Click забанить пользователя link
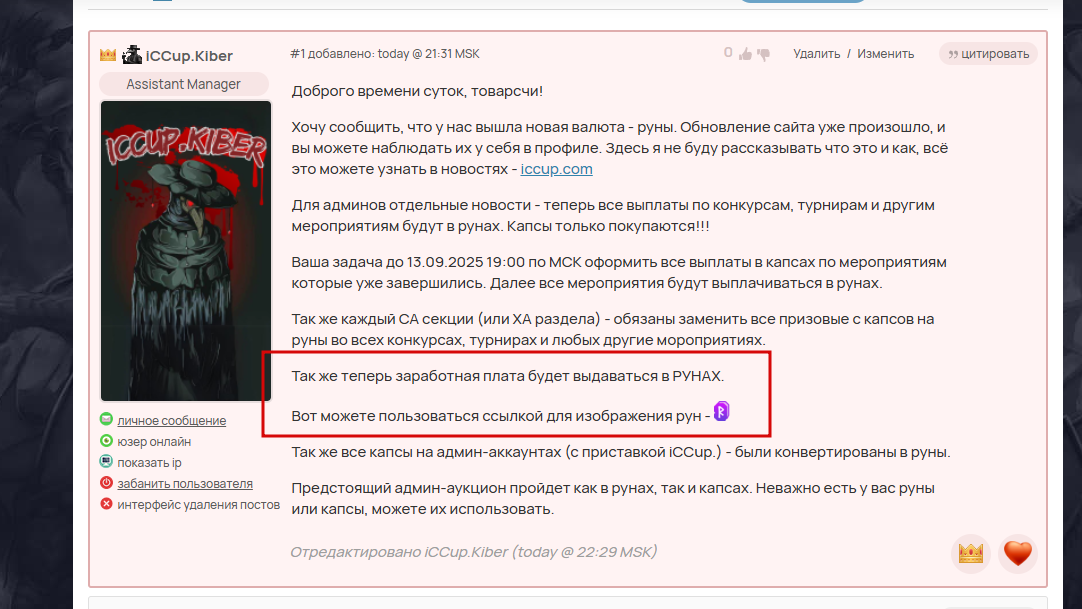Screen dimensions: 1082x609 point(185,483)
